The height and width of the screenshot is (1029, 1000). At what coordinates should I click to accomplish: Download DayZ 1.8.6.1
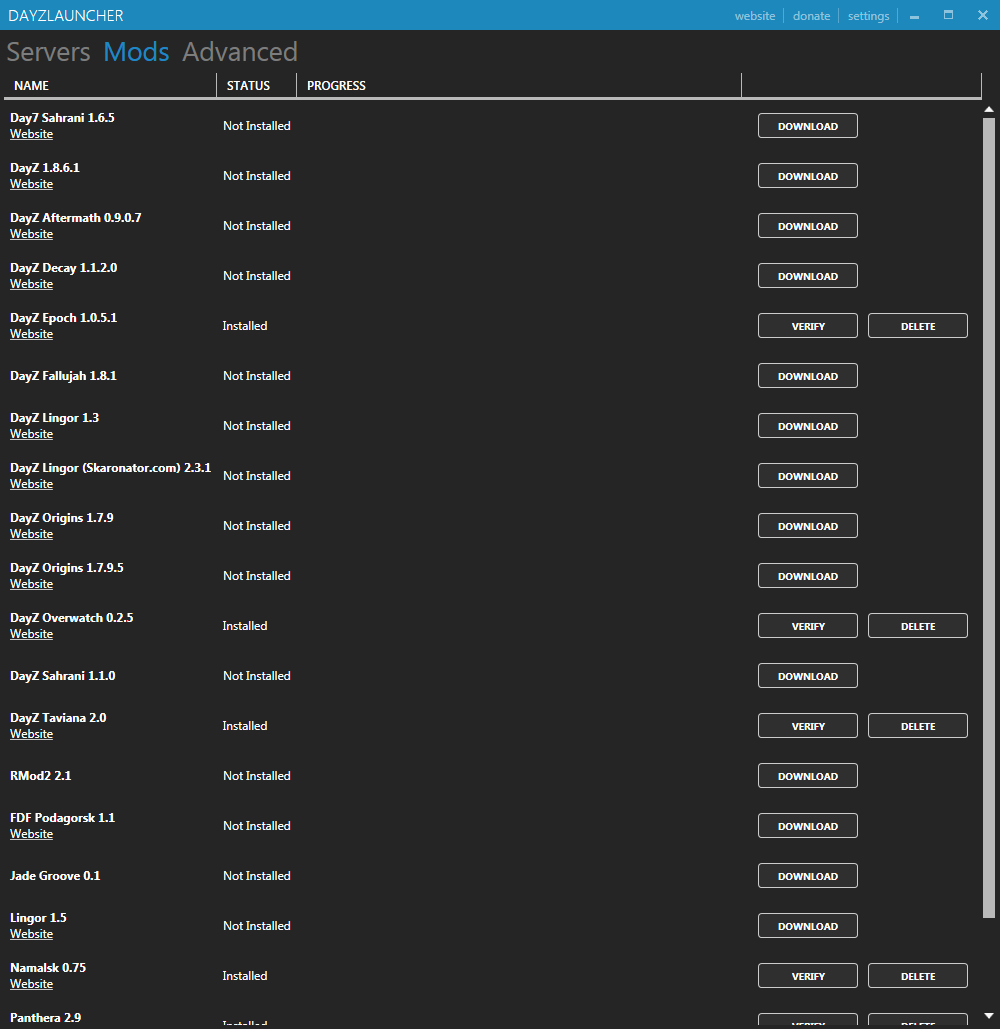(808, 176)
